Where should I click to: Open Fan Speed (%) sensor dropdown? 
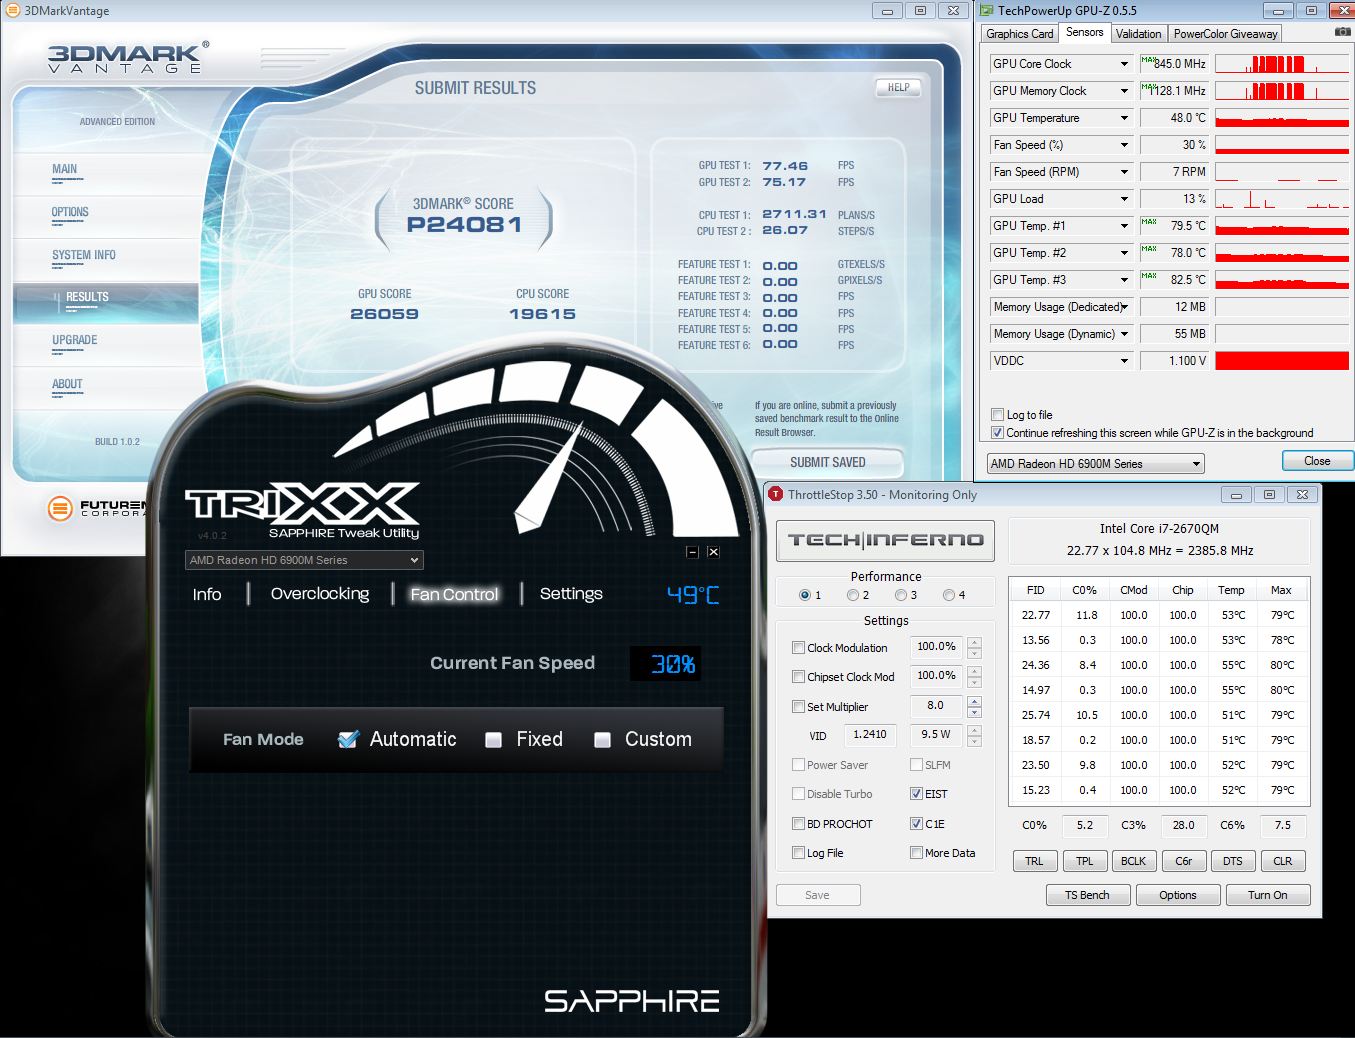1124,145
